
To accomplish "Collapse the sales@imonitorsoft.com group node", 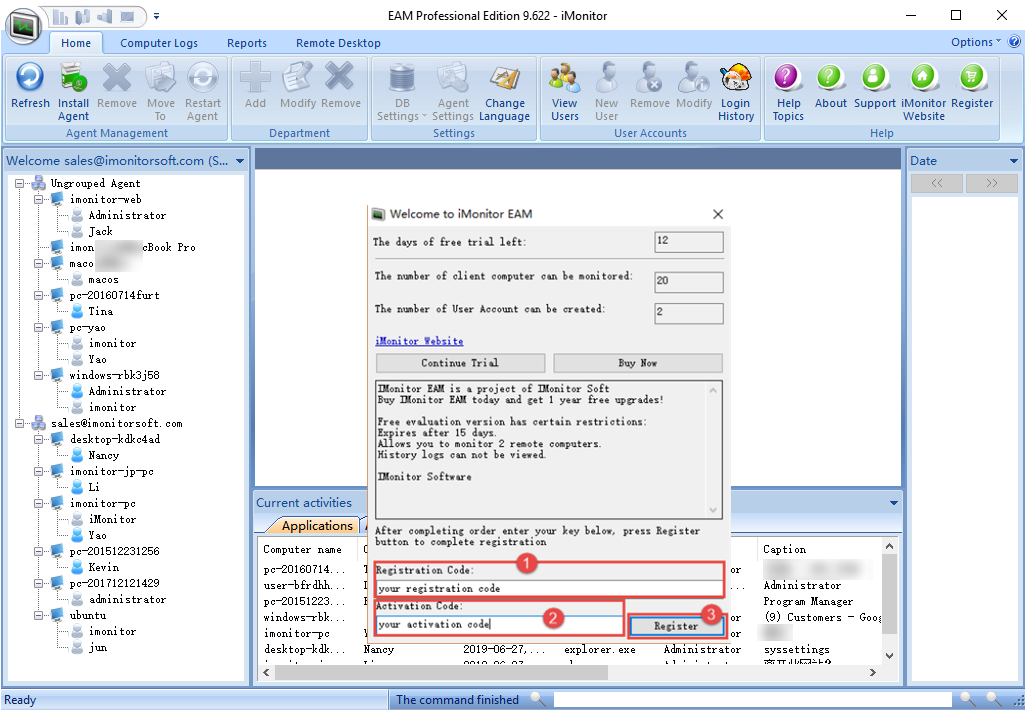I will (x=20, y=423).
